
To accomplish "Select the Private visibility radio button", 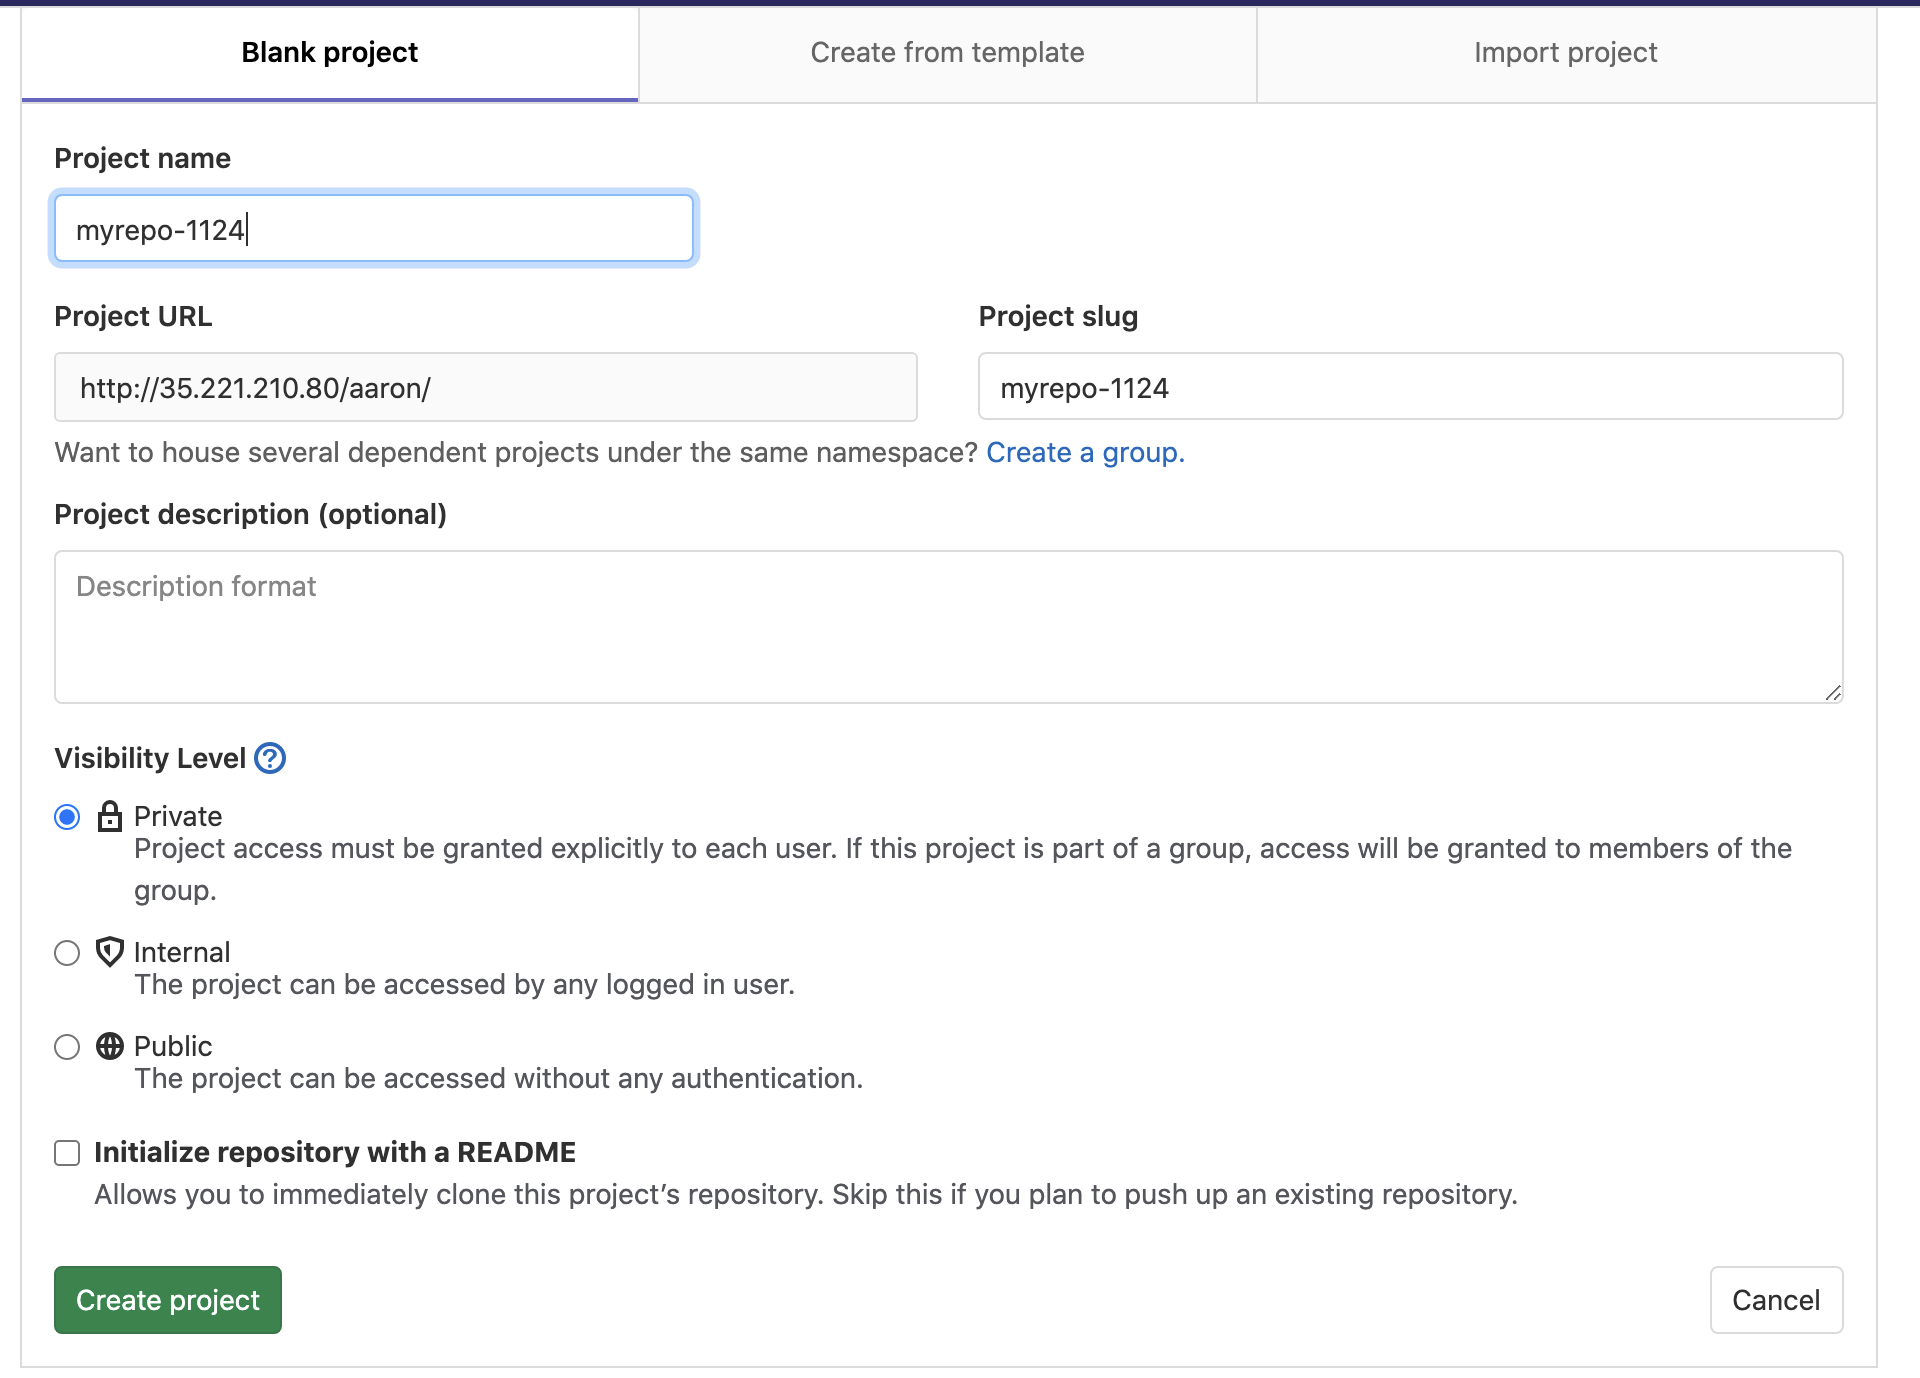I will click(x=66, y=817).
